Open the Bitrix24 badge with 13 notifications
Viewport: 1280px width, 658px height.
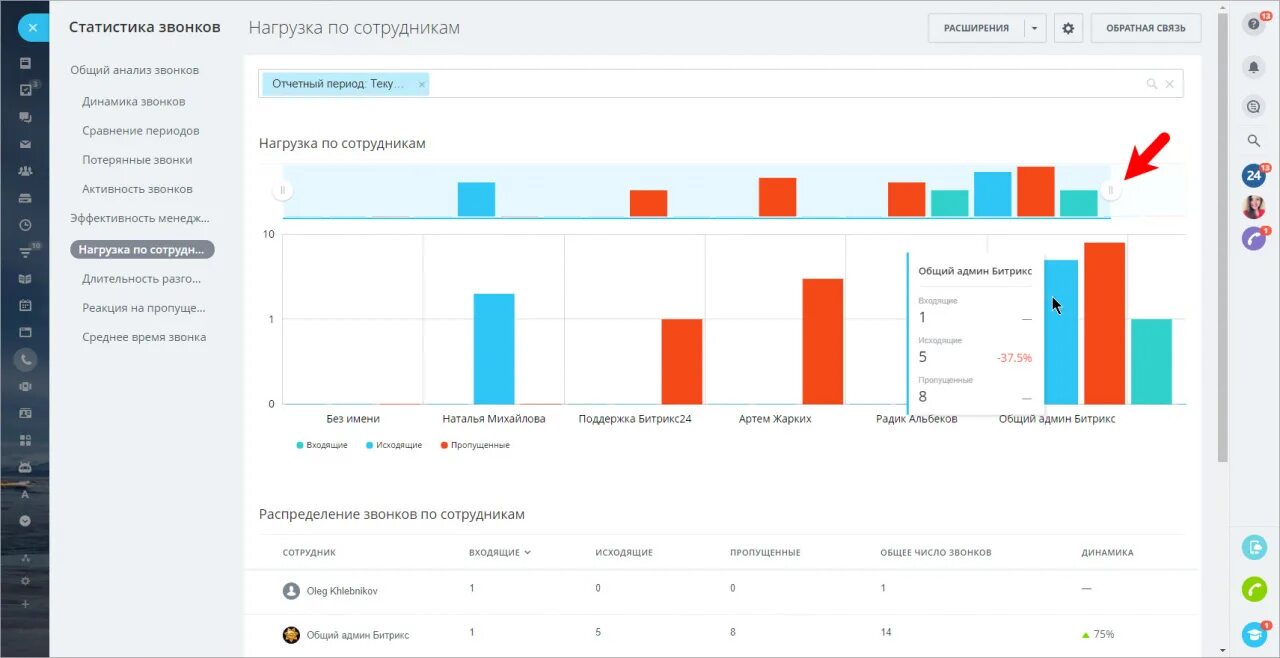point(1254,175)
